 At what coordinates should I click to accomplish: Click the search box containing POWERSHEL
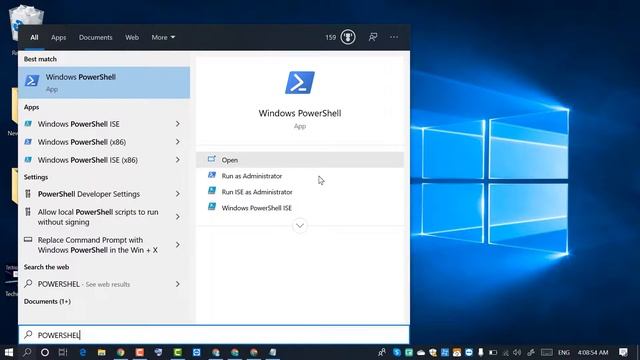pos(214,335)
